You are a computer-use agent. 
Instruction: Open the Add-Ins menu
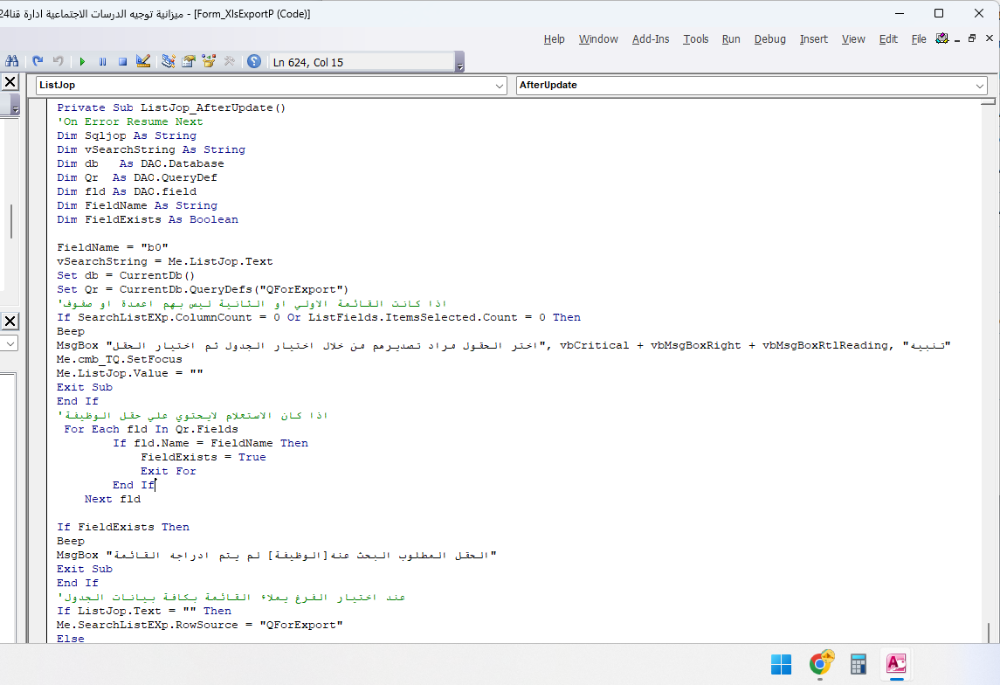point(651,39)
